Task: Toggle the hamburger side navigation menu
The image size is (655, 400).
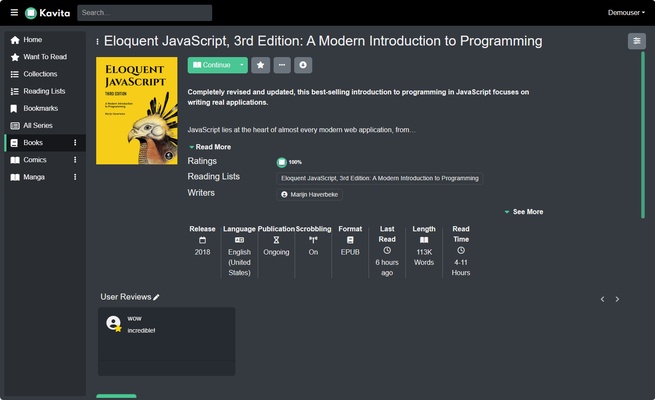Action: (14, 13)
